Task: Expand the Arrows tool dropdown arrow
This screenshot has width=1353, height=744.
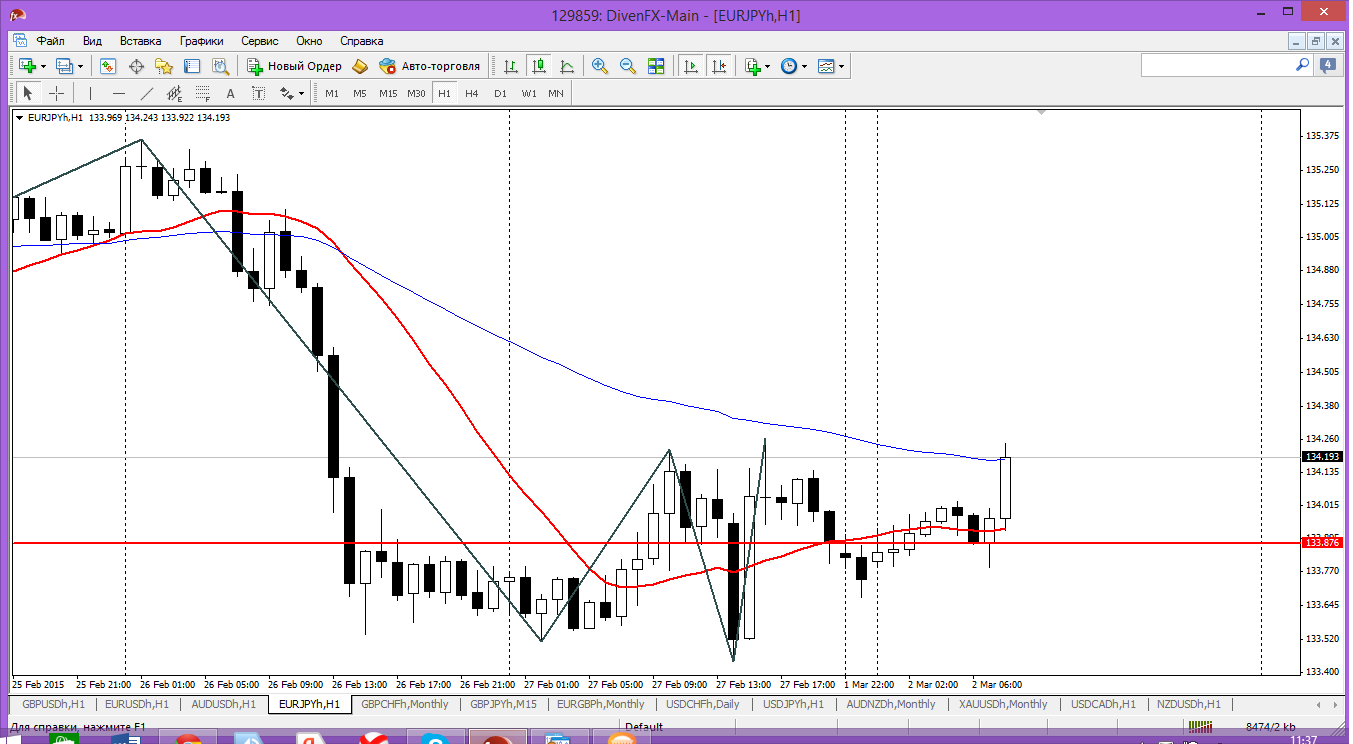Action: [301, 93]
